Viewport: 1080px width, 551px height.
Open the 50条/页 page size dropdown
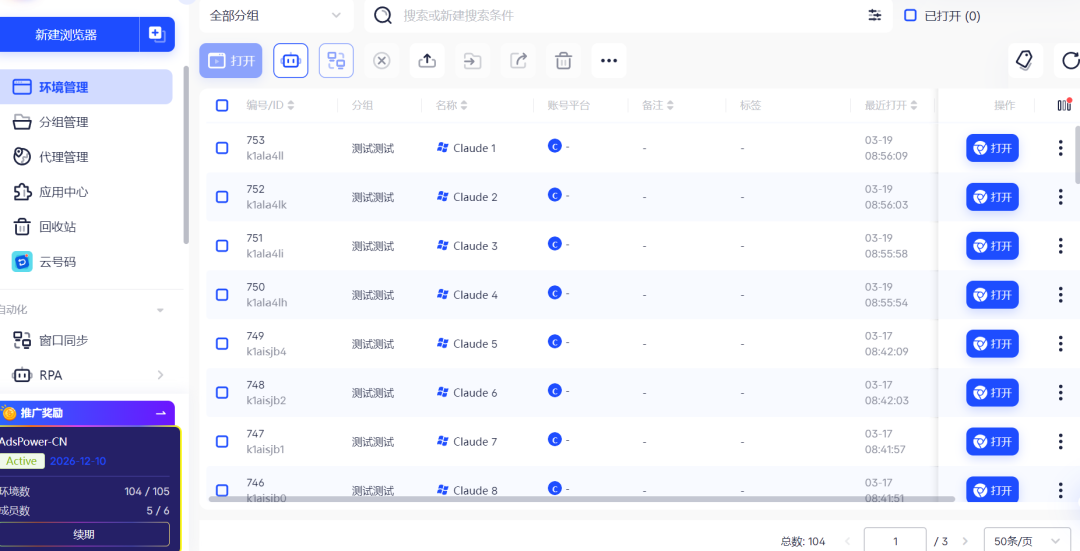point(1027,541)
